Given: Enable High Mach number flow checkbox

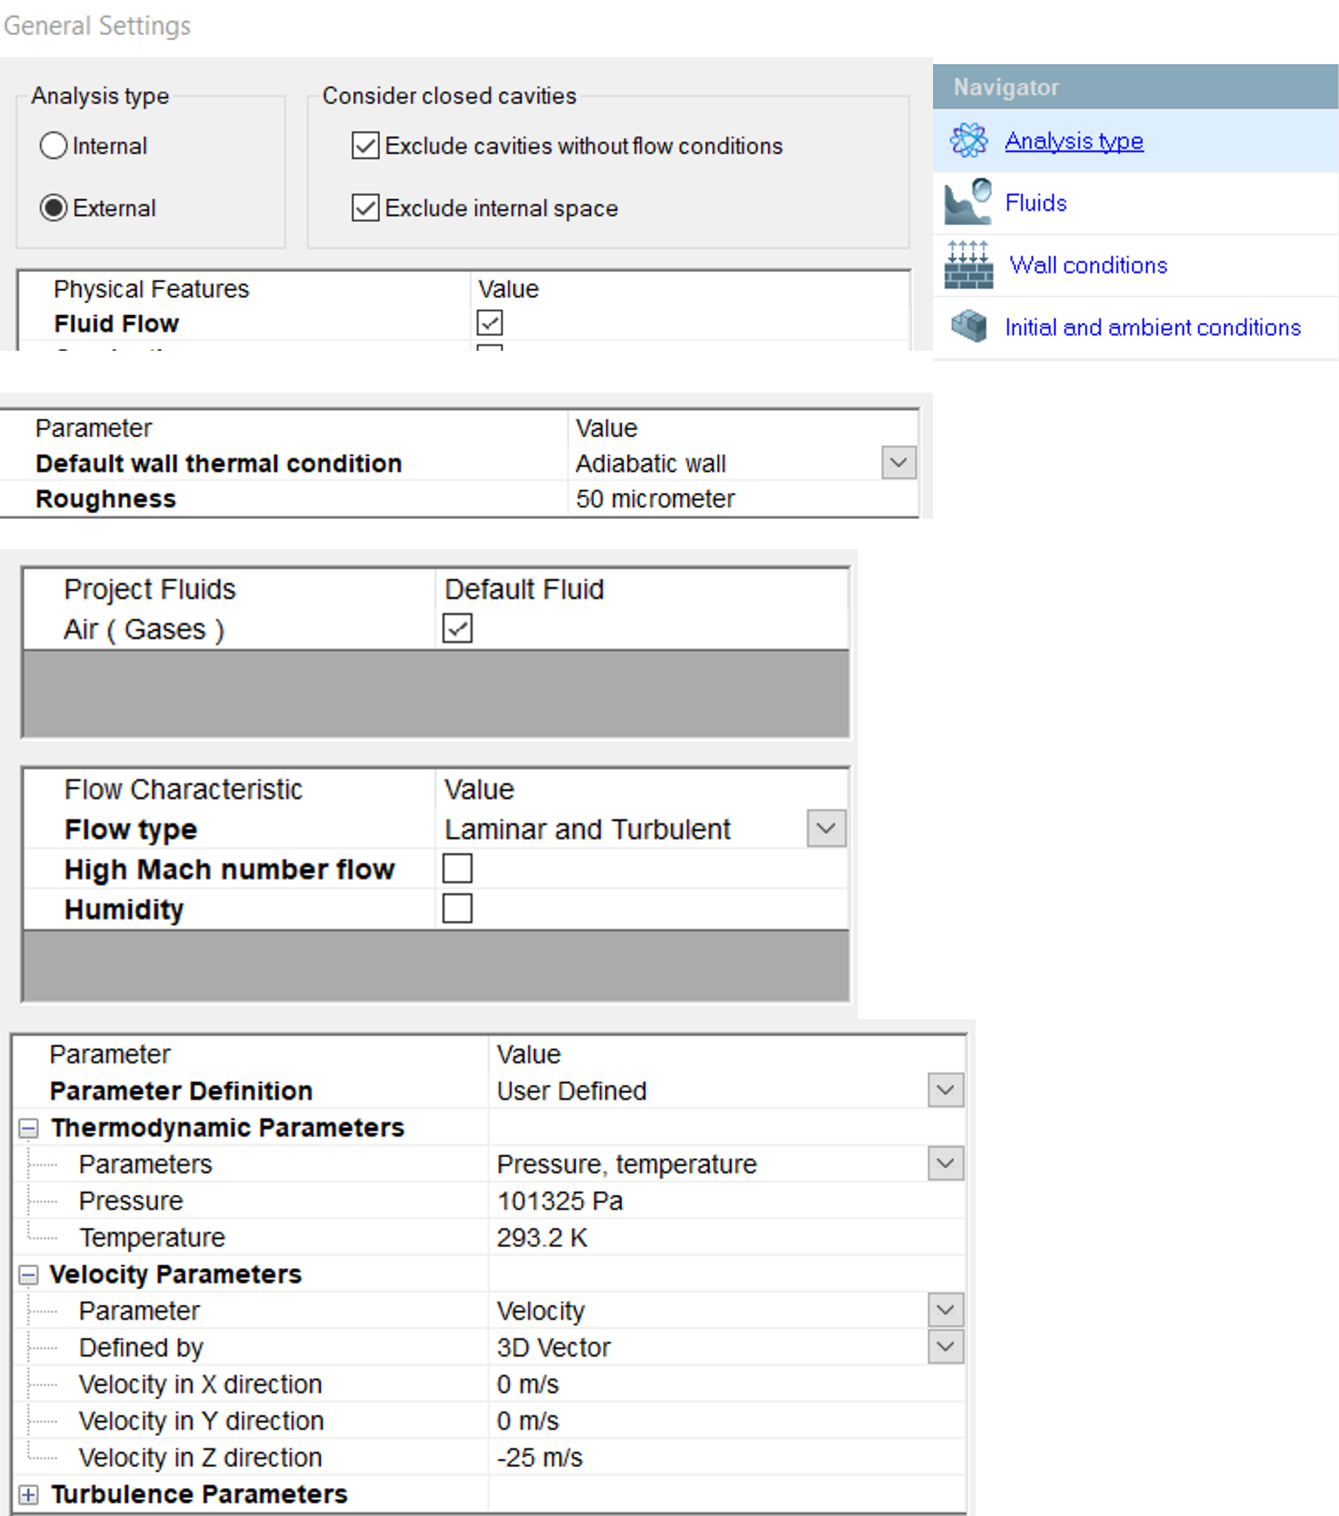Looking at the screenshot, I should coord(457,869).
